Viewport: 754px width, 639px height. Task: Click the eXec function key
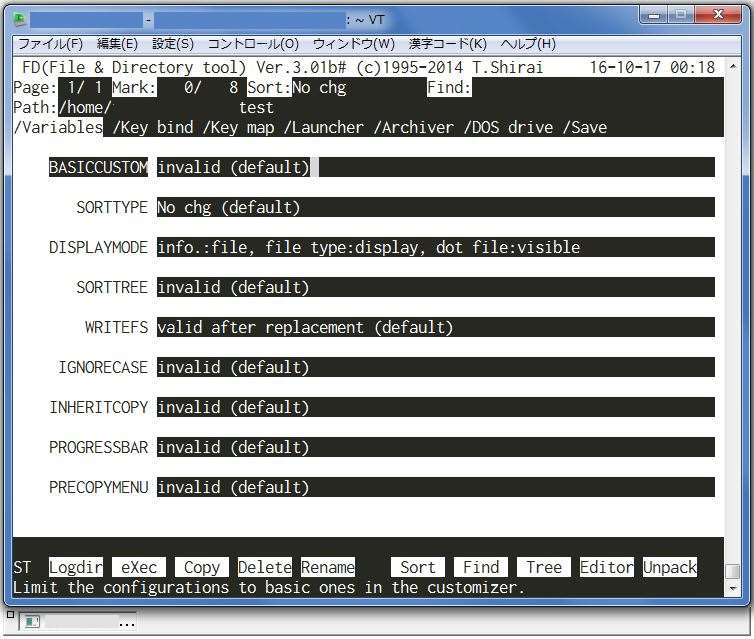coord(139,567)
